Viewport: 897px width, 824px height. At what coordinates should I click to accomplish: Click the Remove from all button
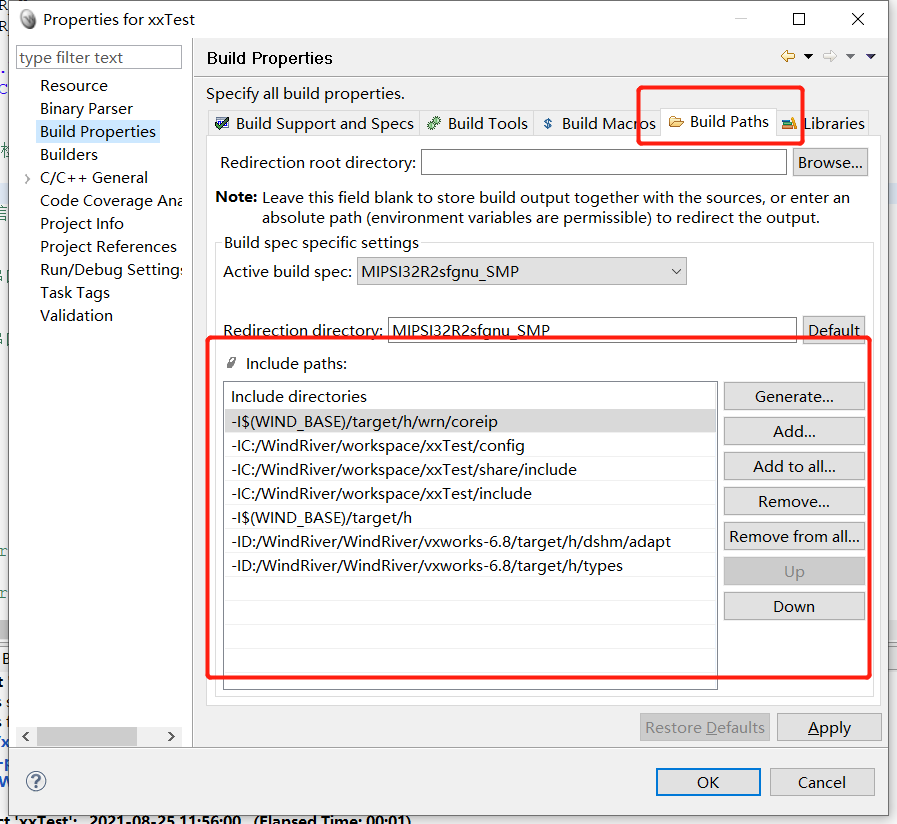793,536
